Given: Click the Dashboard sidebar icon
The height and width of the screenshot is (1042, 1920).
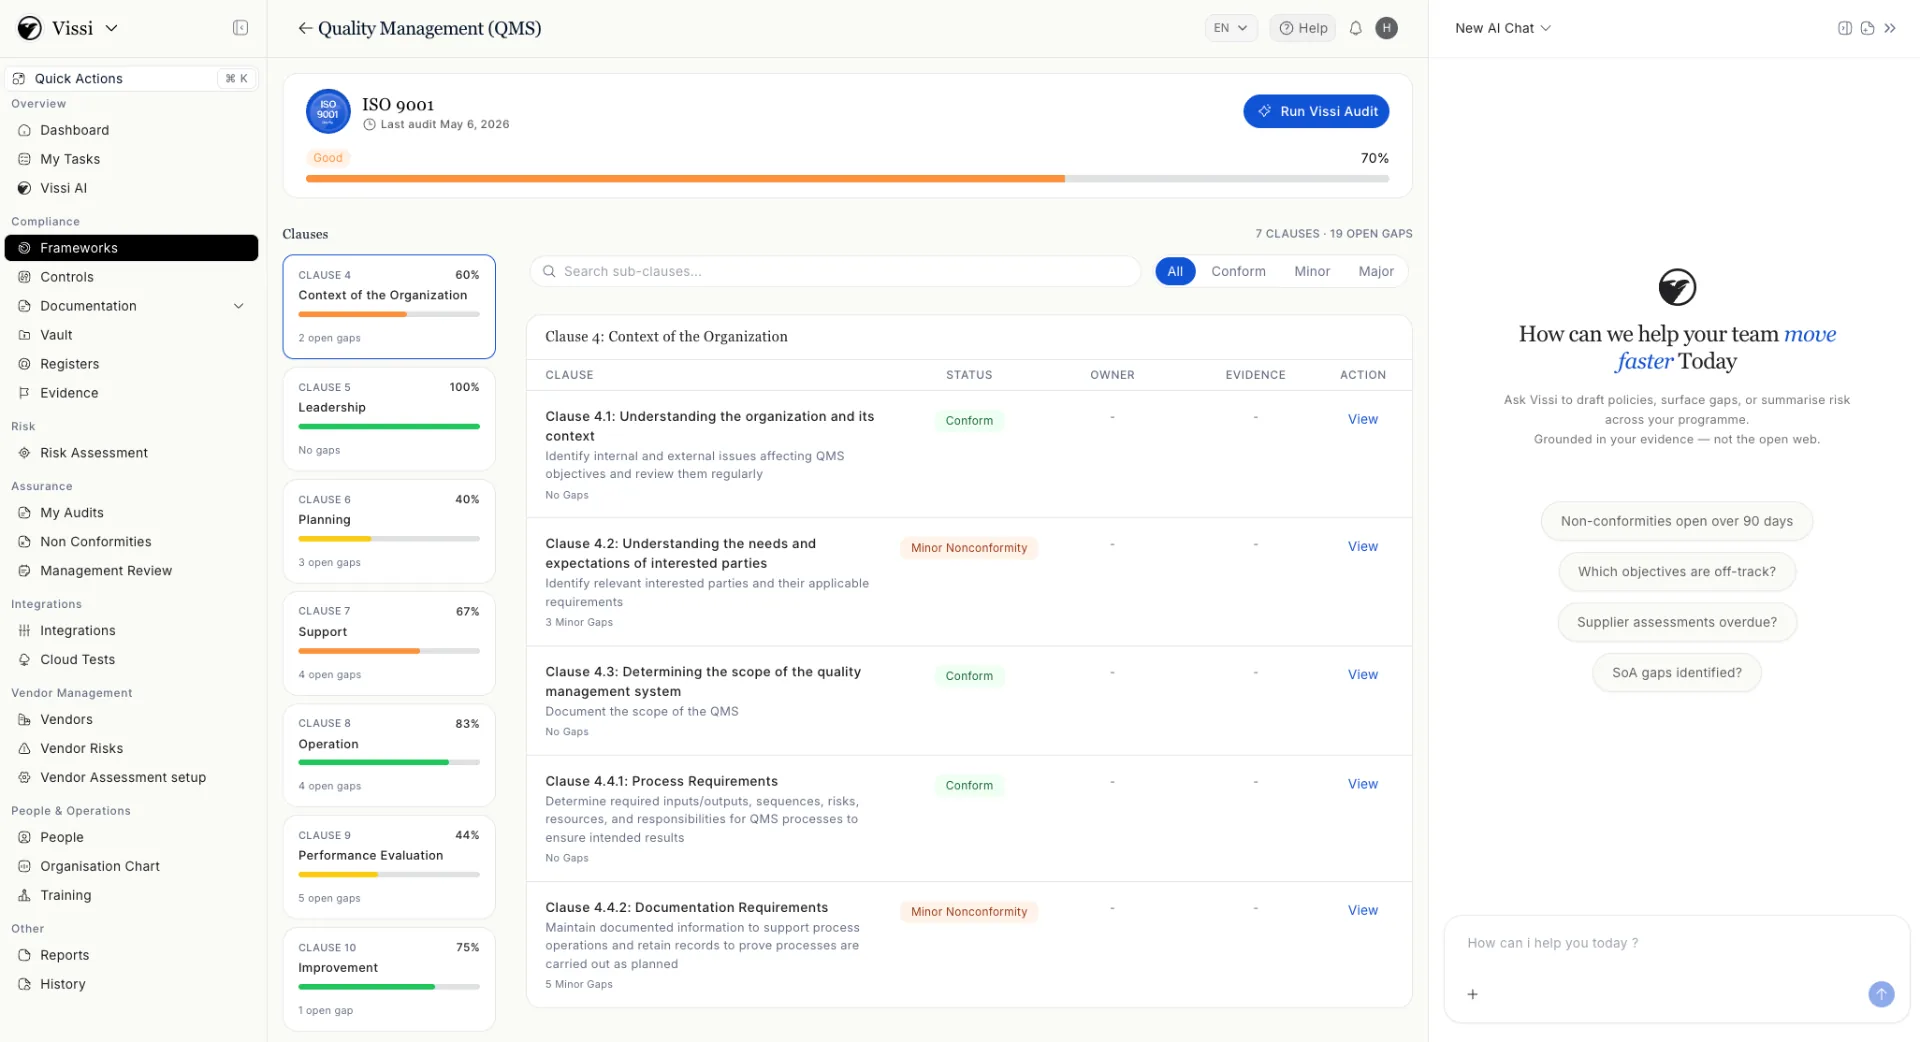Looking at the screenshot, I should pyautogui.click(x=24, y=130).
